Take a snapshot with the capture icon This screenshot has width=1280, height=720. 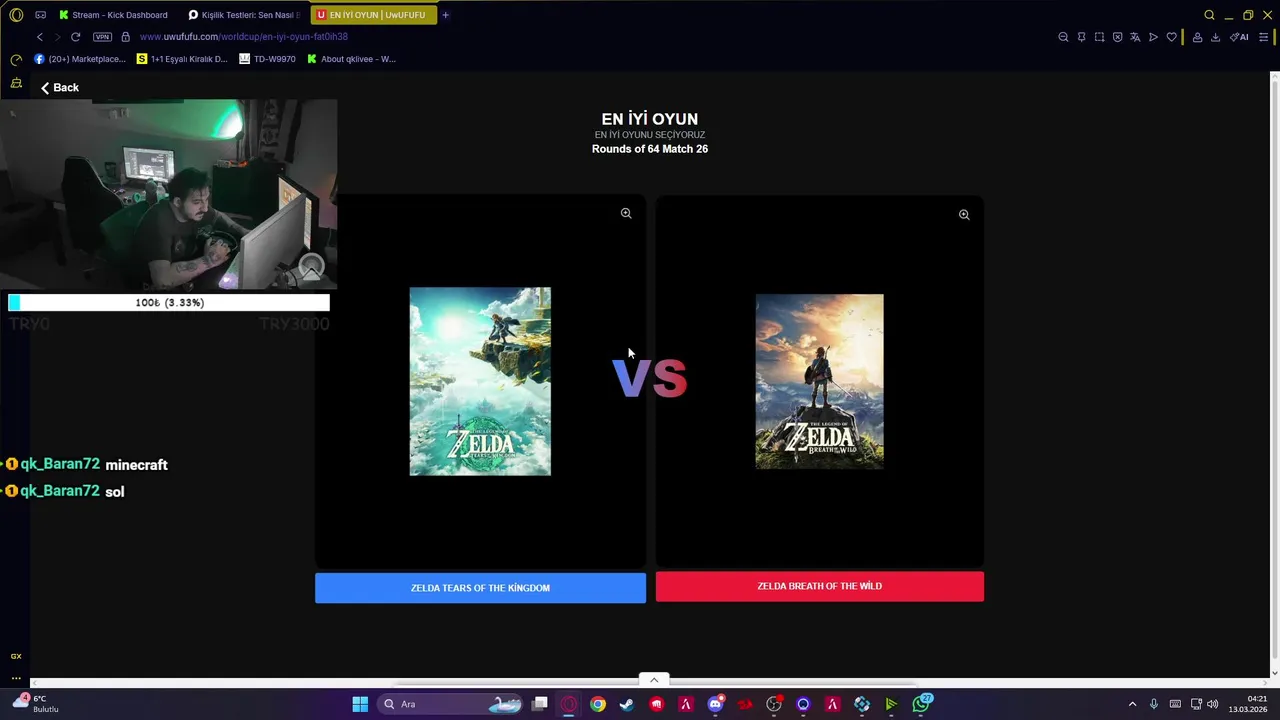[x=1099, y=37]
